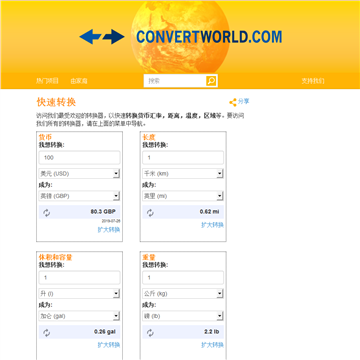Click the CONVERTWORLD.COM site title

tap(209, 37)
